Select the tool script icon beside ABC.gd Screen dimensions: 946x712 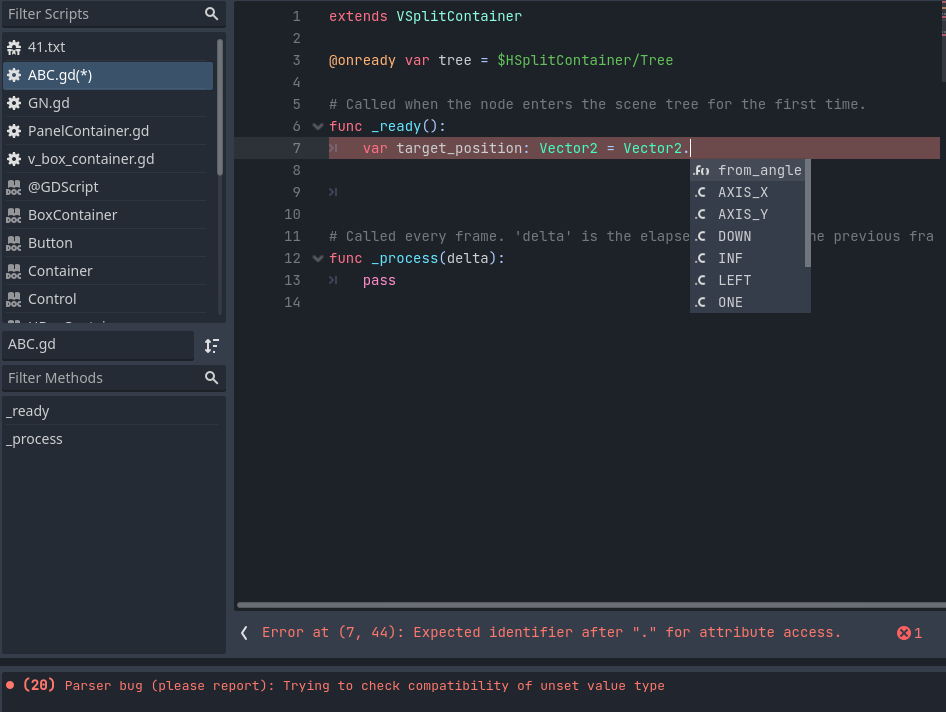13,75
